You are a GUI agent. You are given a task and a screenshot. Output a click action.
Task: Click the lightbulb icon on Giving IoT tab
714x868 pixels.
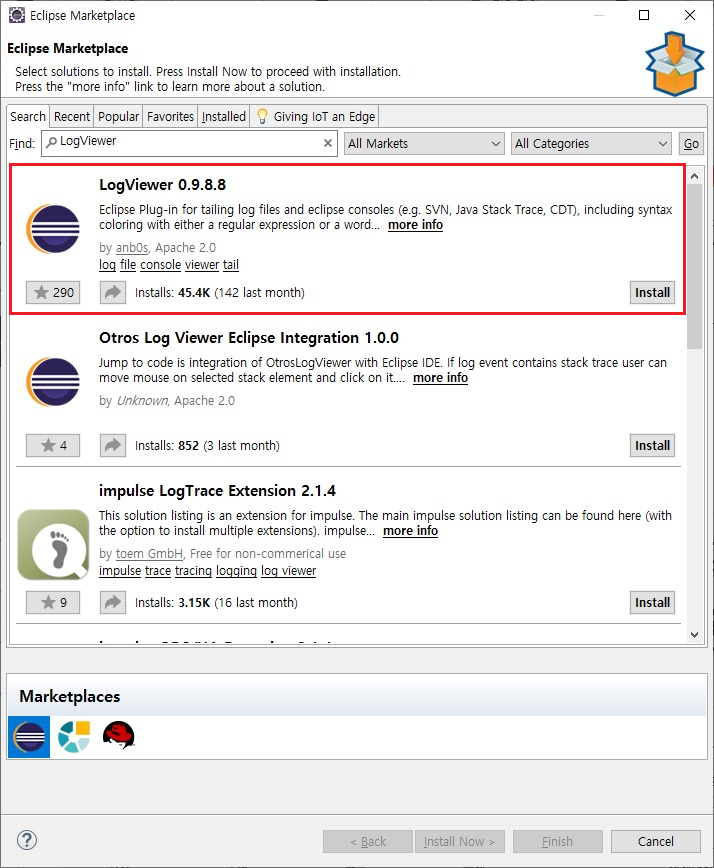pyautogui.click(x=262, y=116)
